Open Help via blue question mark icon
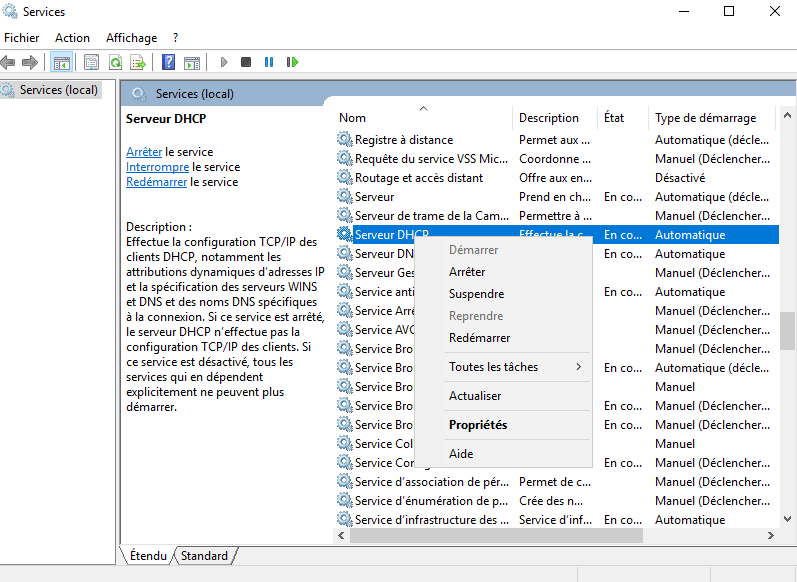797x582 pixels. tap(169, 62)
